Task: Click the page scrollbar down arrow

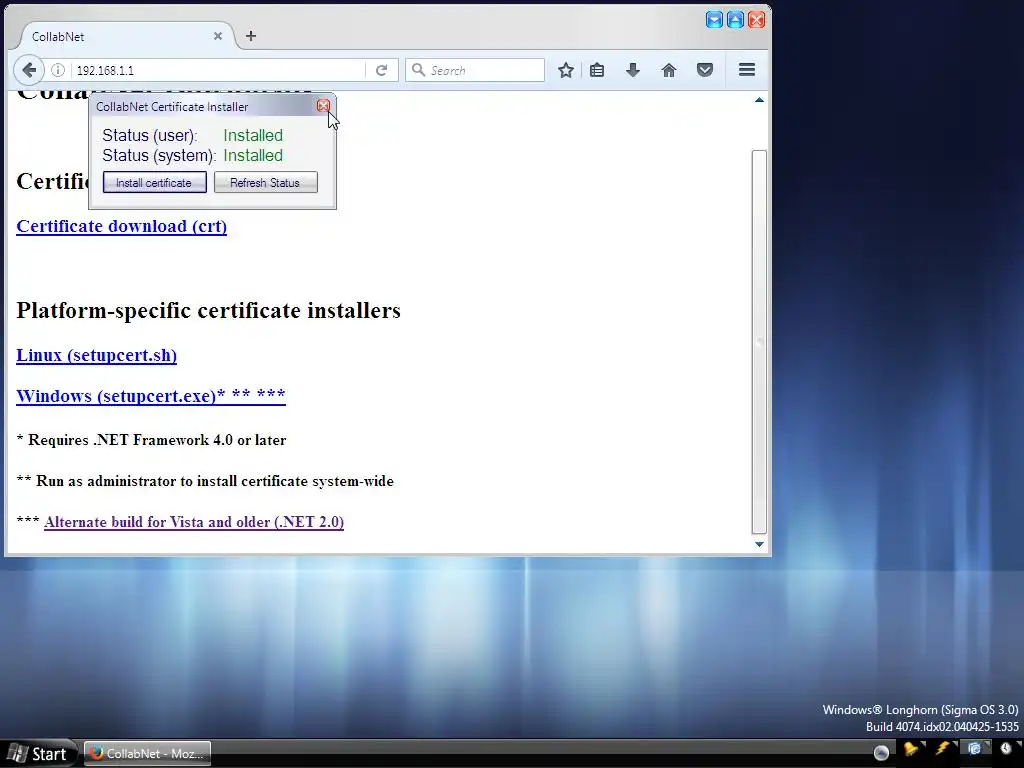Action: 759,544
